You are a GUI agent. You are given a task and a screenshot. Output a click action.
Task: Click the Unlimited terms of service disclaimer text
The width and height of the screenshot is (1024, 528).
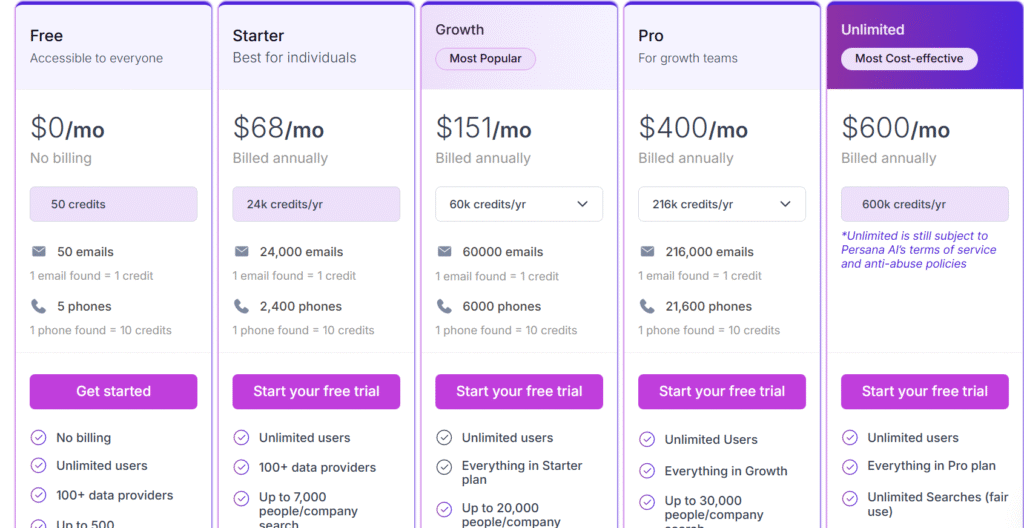(918, 250)
